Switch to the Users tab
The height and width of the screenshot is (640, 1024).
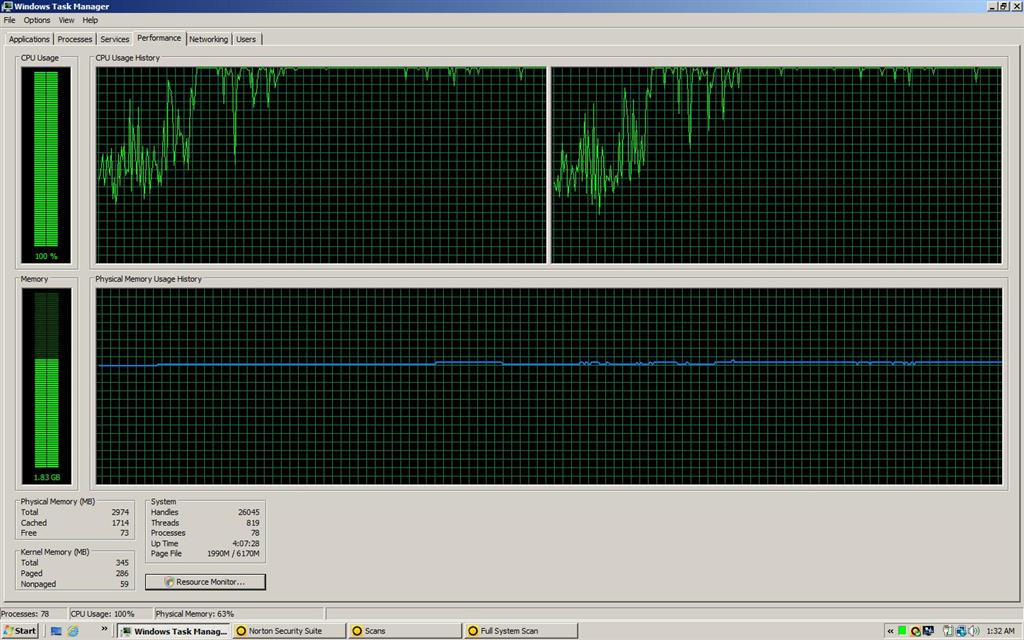(x=246, y=39)
